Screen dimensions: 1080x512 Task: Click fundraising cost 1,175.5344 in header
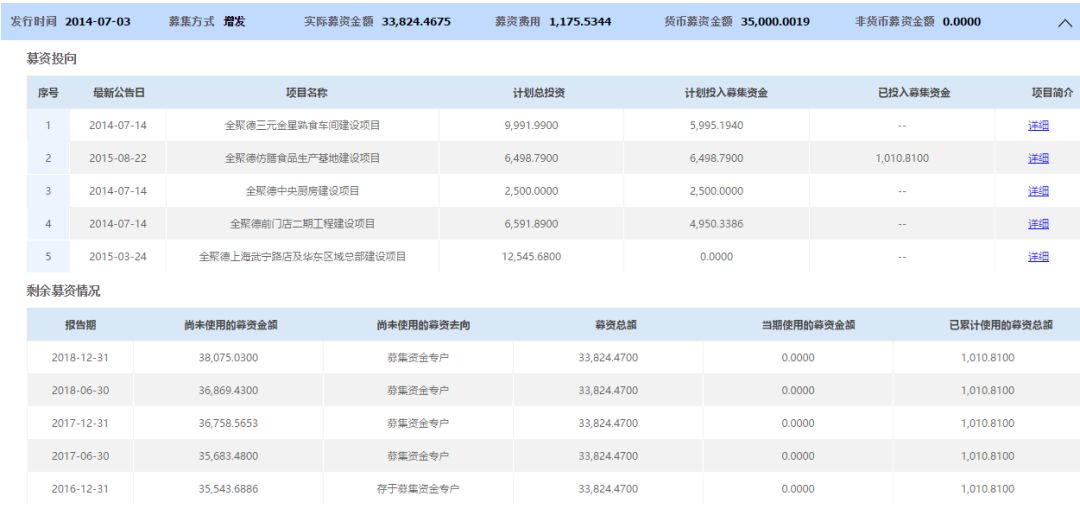[x=580, y=22]
